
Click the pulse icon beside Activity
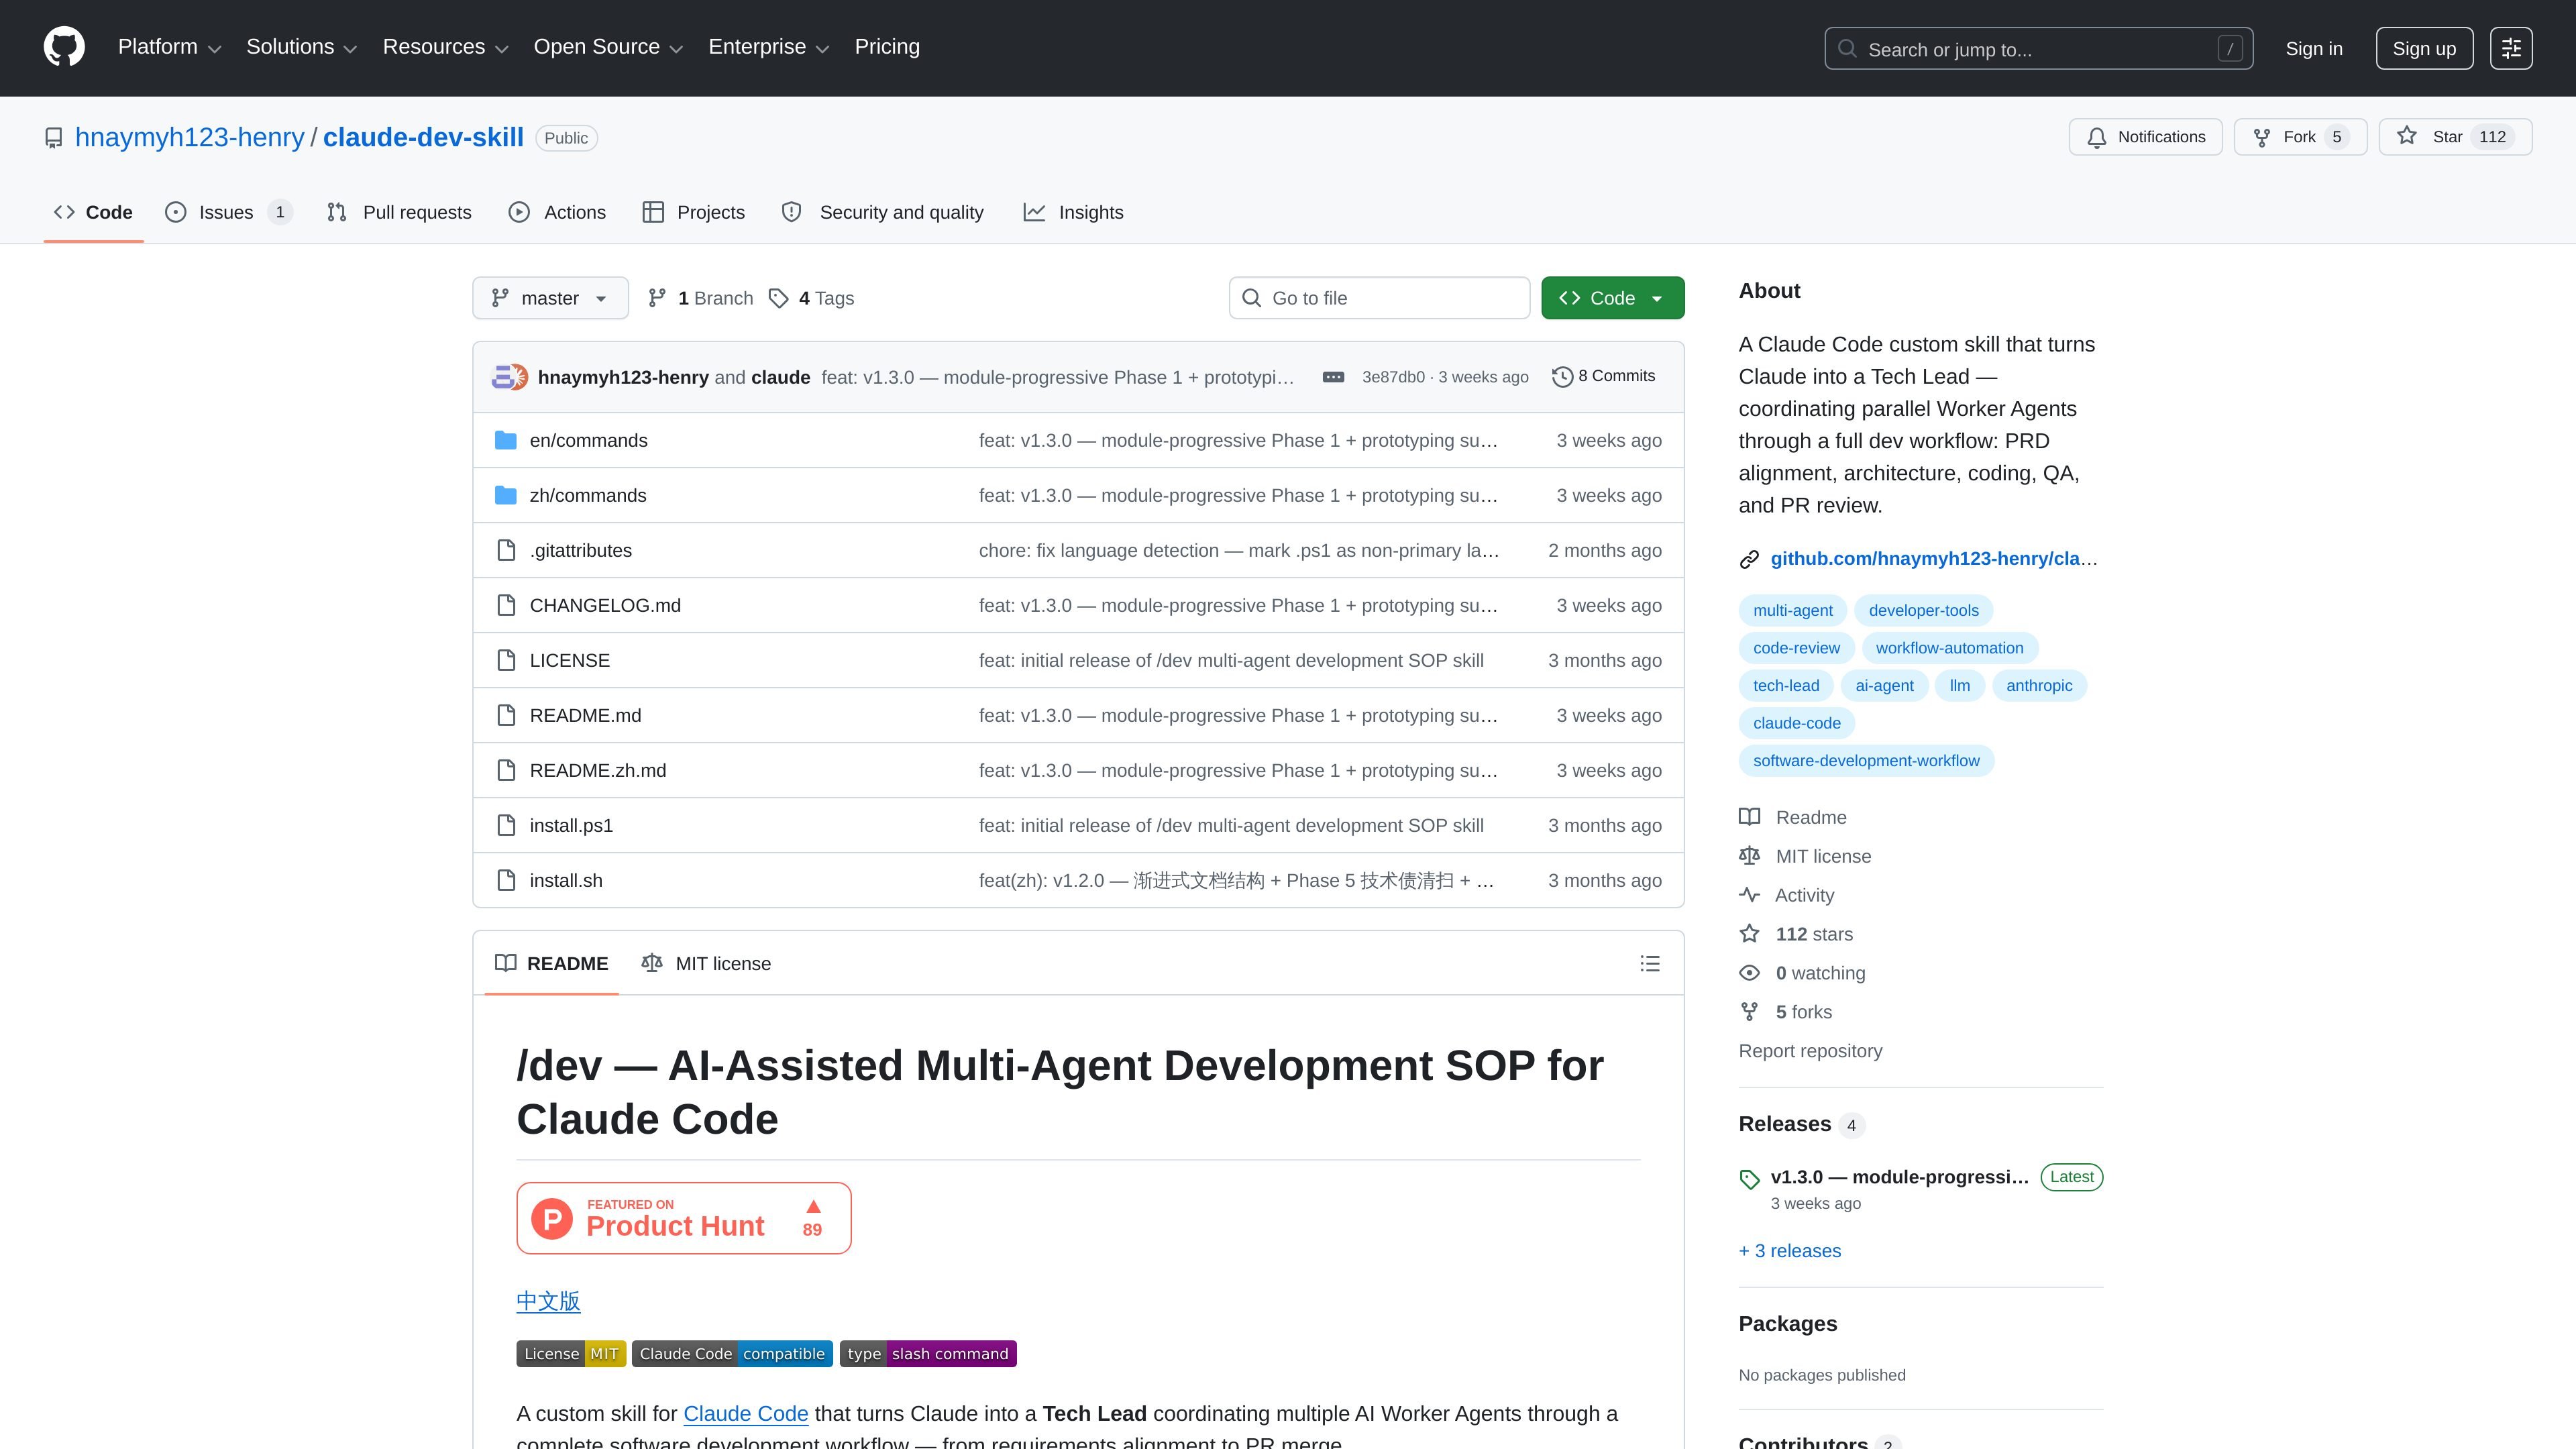(x=1749, y=895)
